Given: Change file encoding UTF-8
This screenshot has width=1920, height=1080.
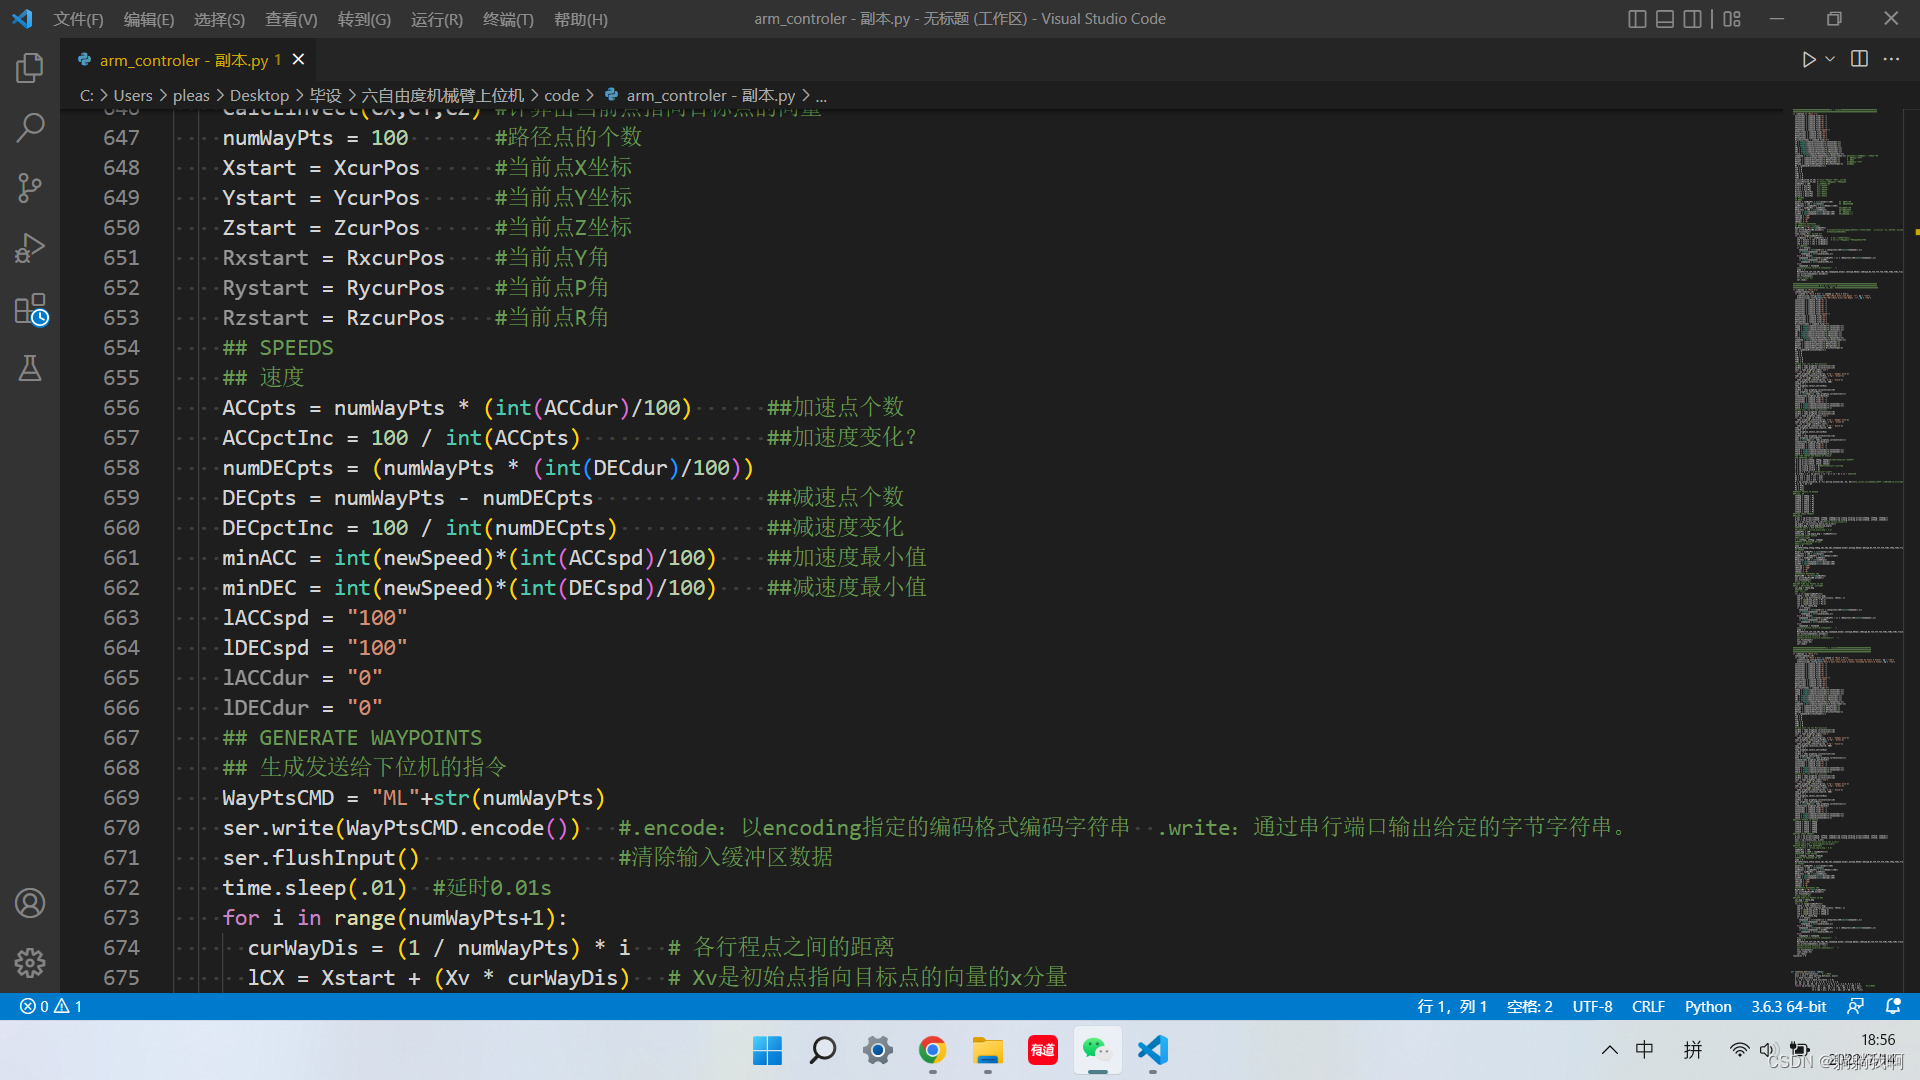Looking at the screenshot, I should pyautogui.click(x=1592, y=1006).
